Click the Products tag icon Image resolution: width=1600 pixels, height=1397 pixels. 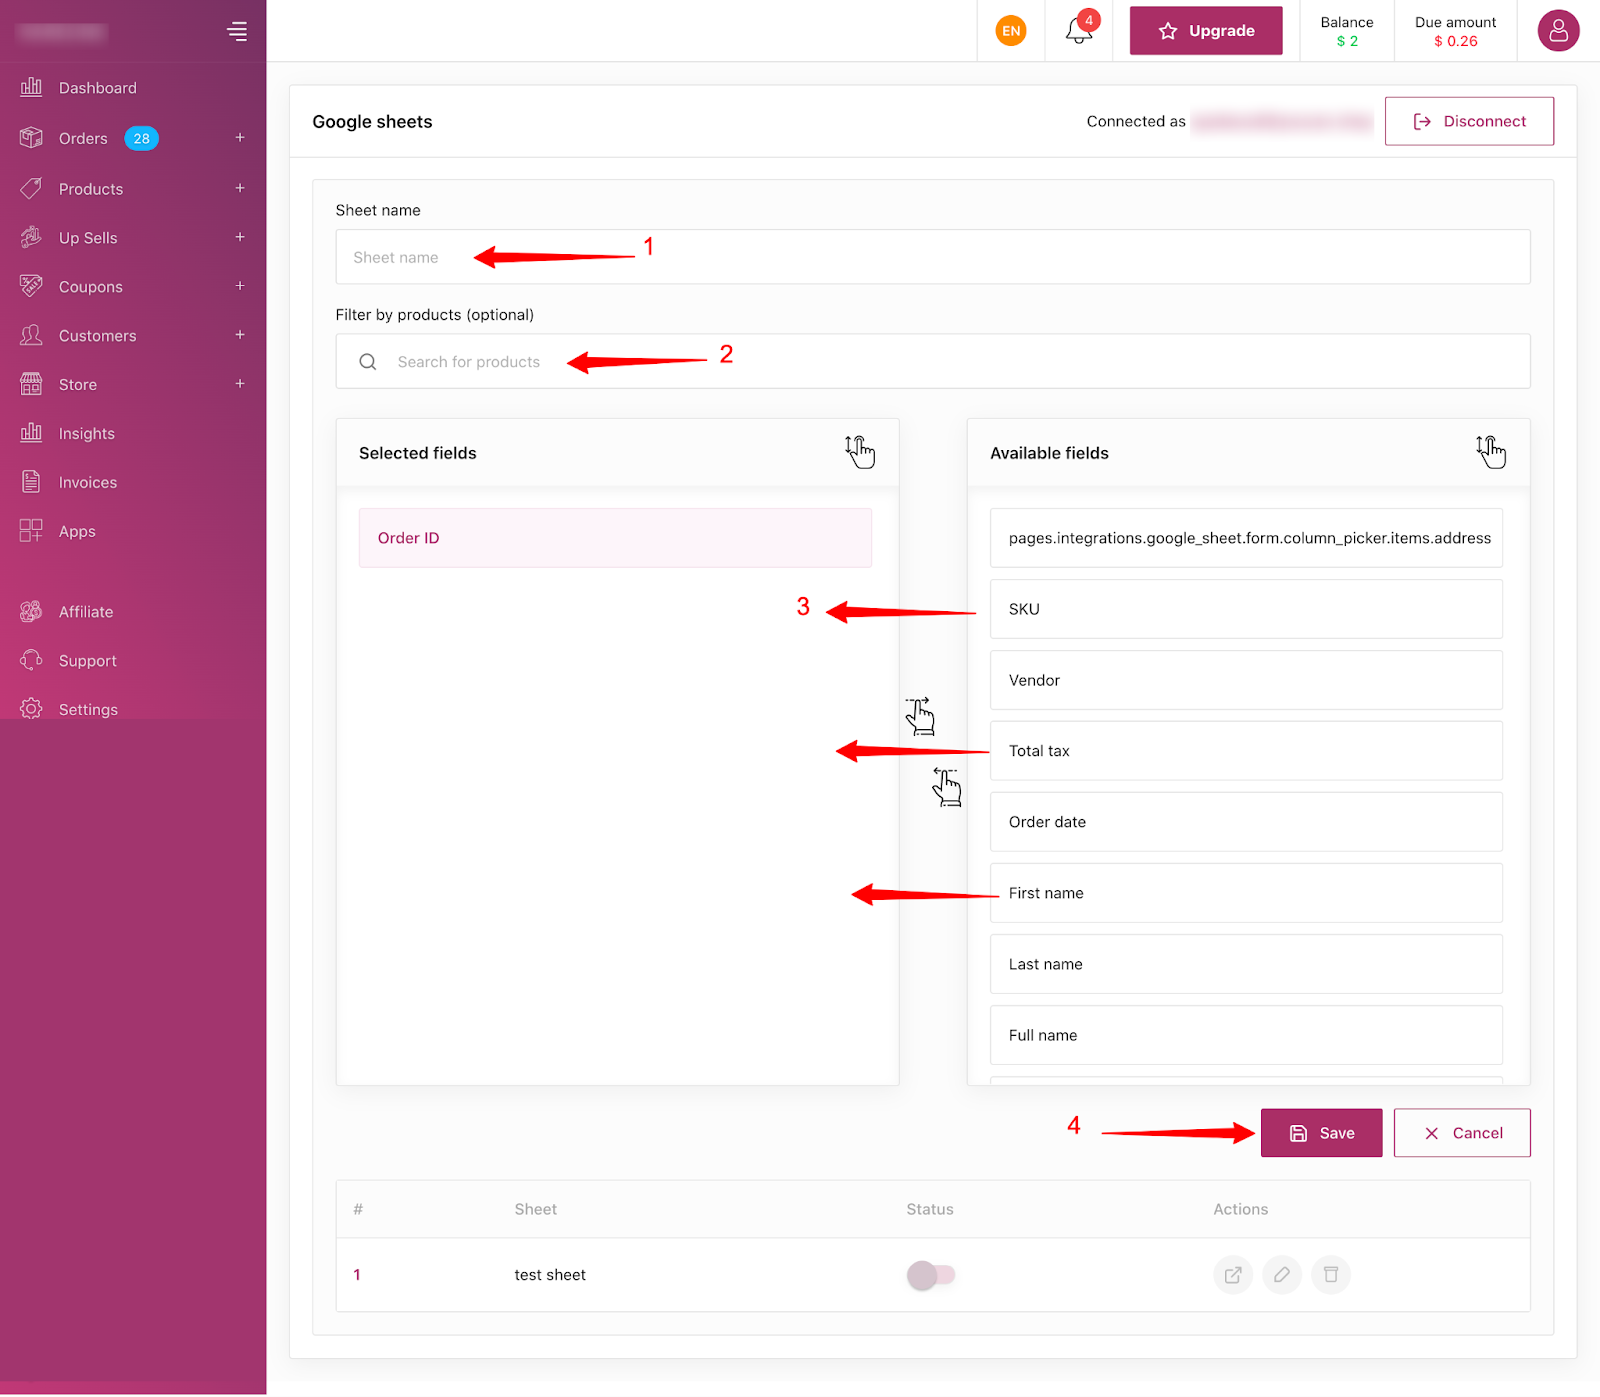[x=31, y=188]
